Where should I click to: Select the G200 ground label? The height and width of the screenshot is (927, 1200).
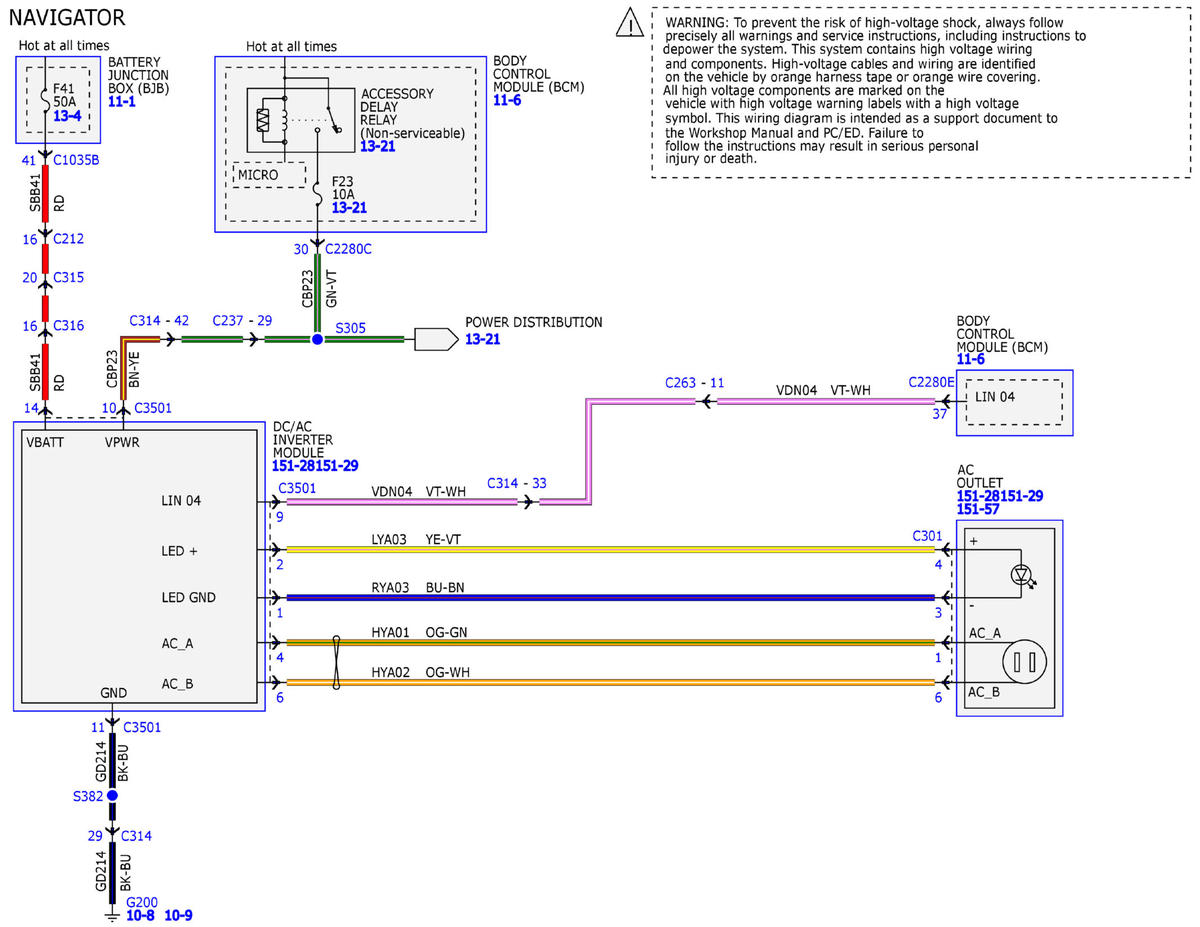point(142,901)
